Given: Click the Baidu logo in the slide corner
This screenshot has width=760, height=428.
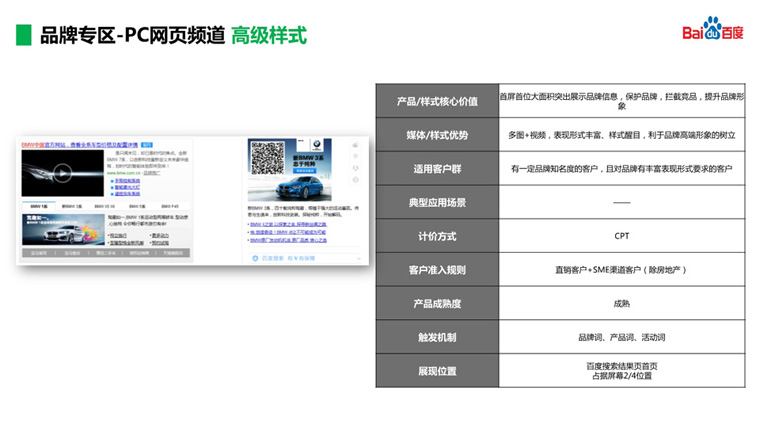Looking at the screenshot, I should (712, 29).
